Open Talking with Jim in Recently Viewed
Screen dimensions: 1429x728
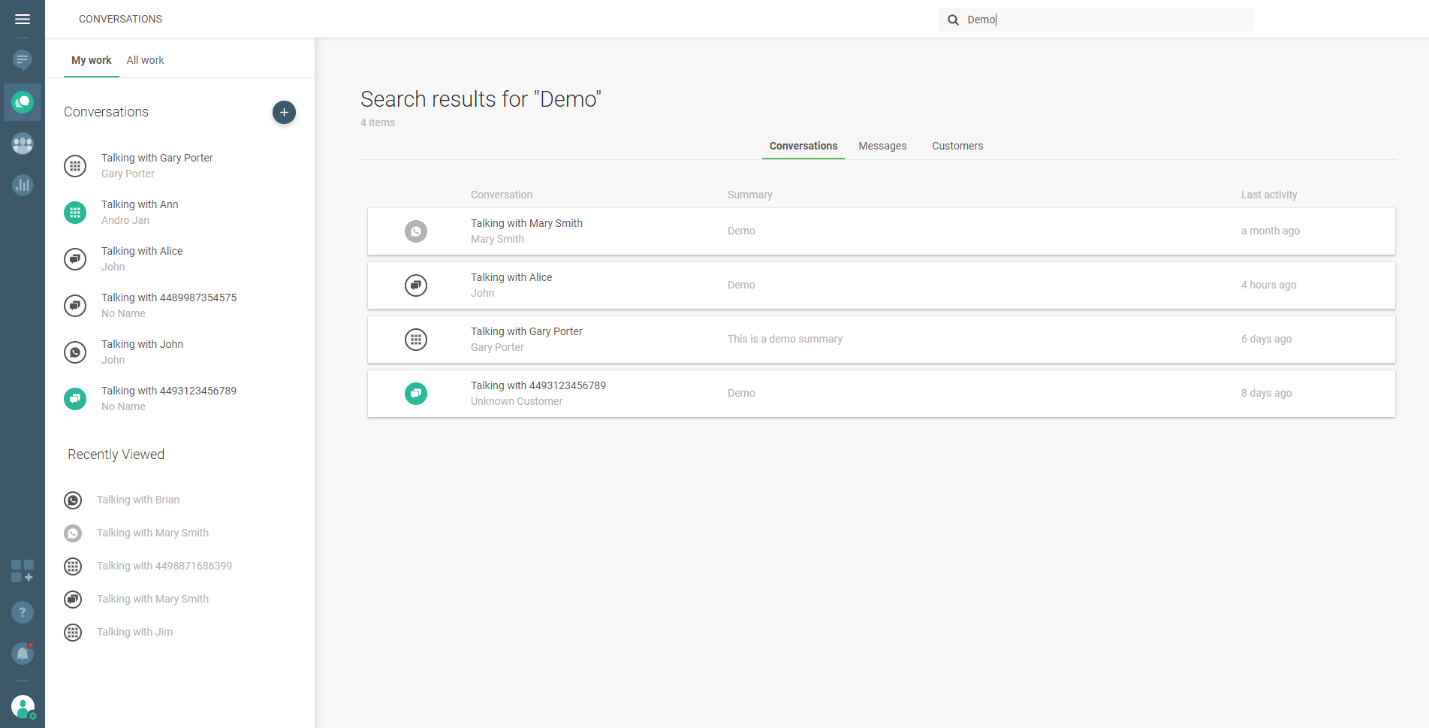point(134,632)
